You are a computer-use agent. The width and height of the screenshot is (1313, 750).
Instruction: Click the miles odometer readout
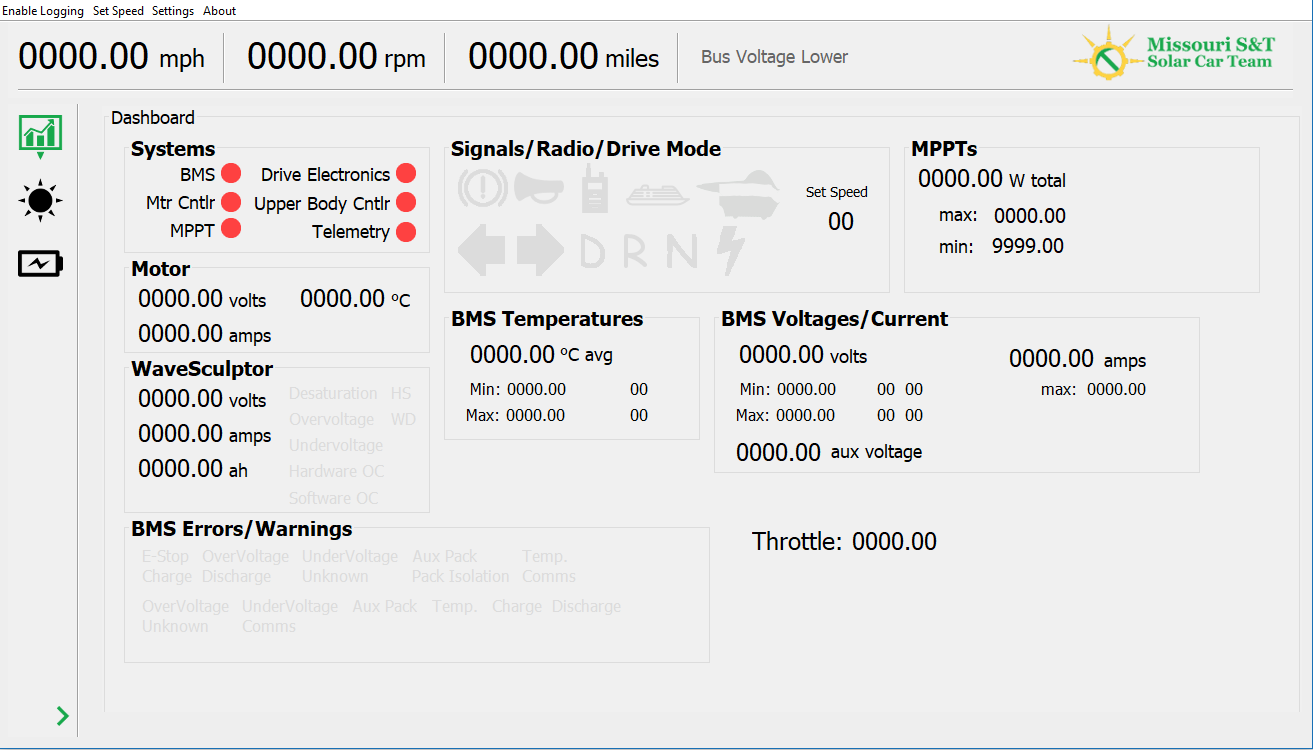[x=564, y=56]
